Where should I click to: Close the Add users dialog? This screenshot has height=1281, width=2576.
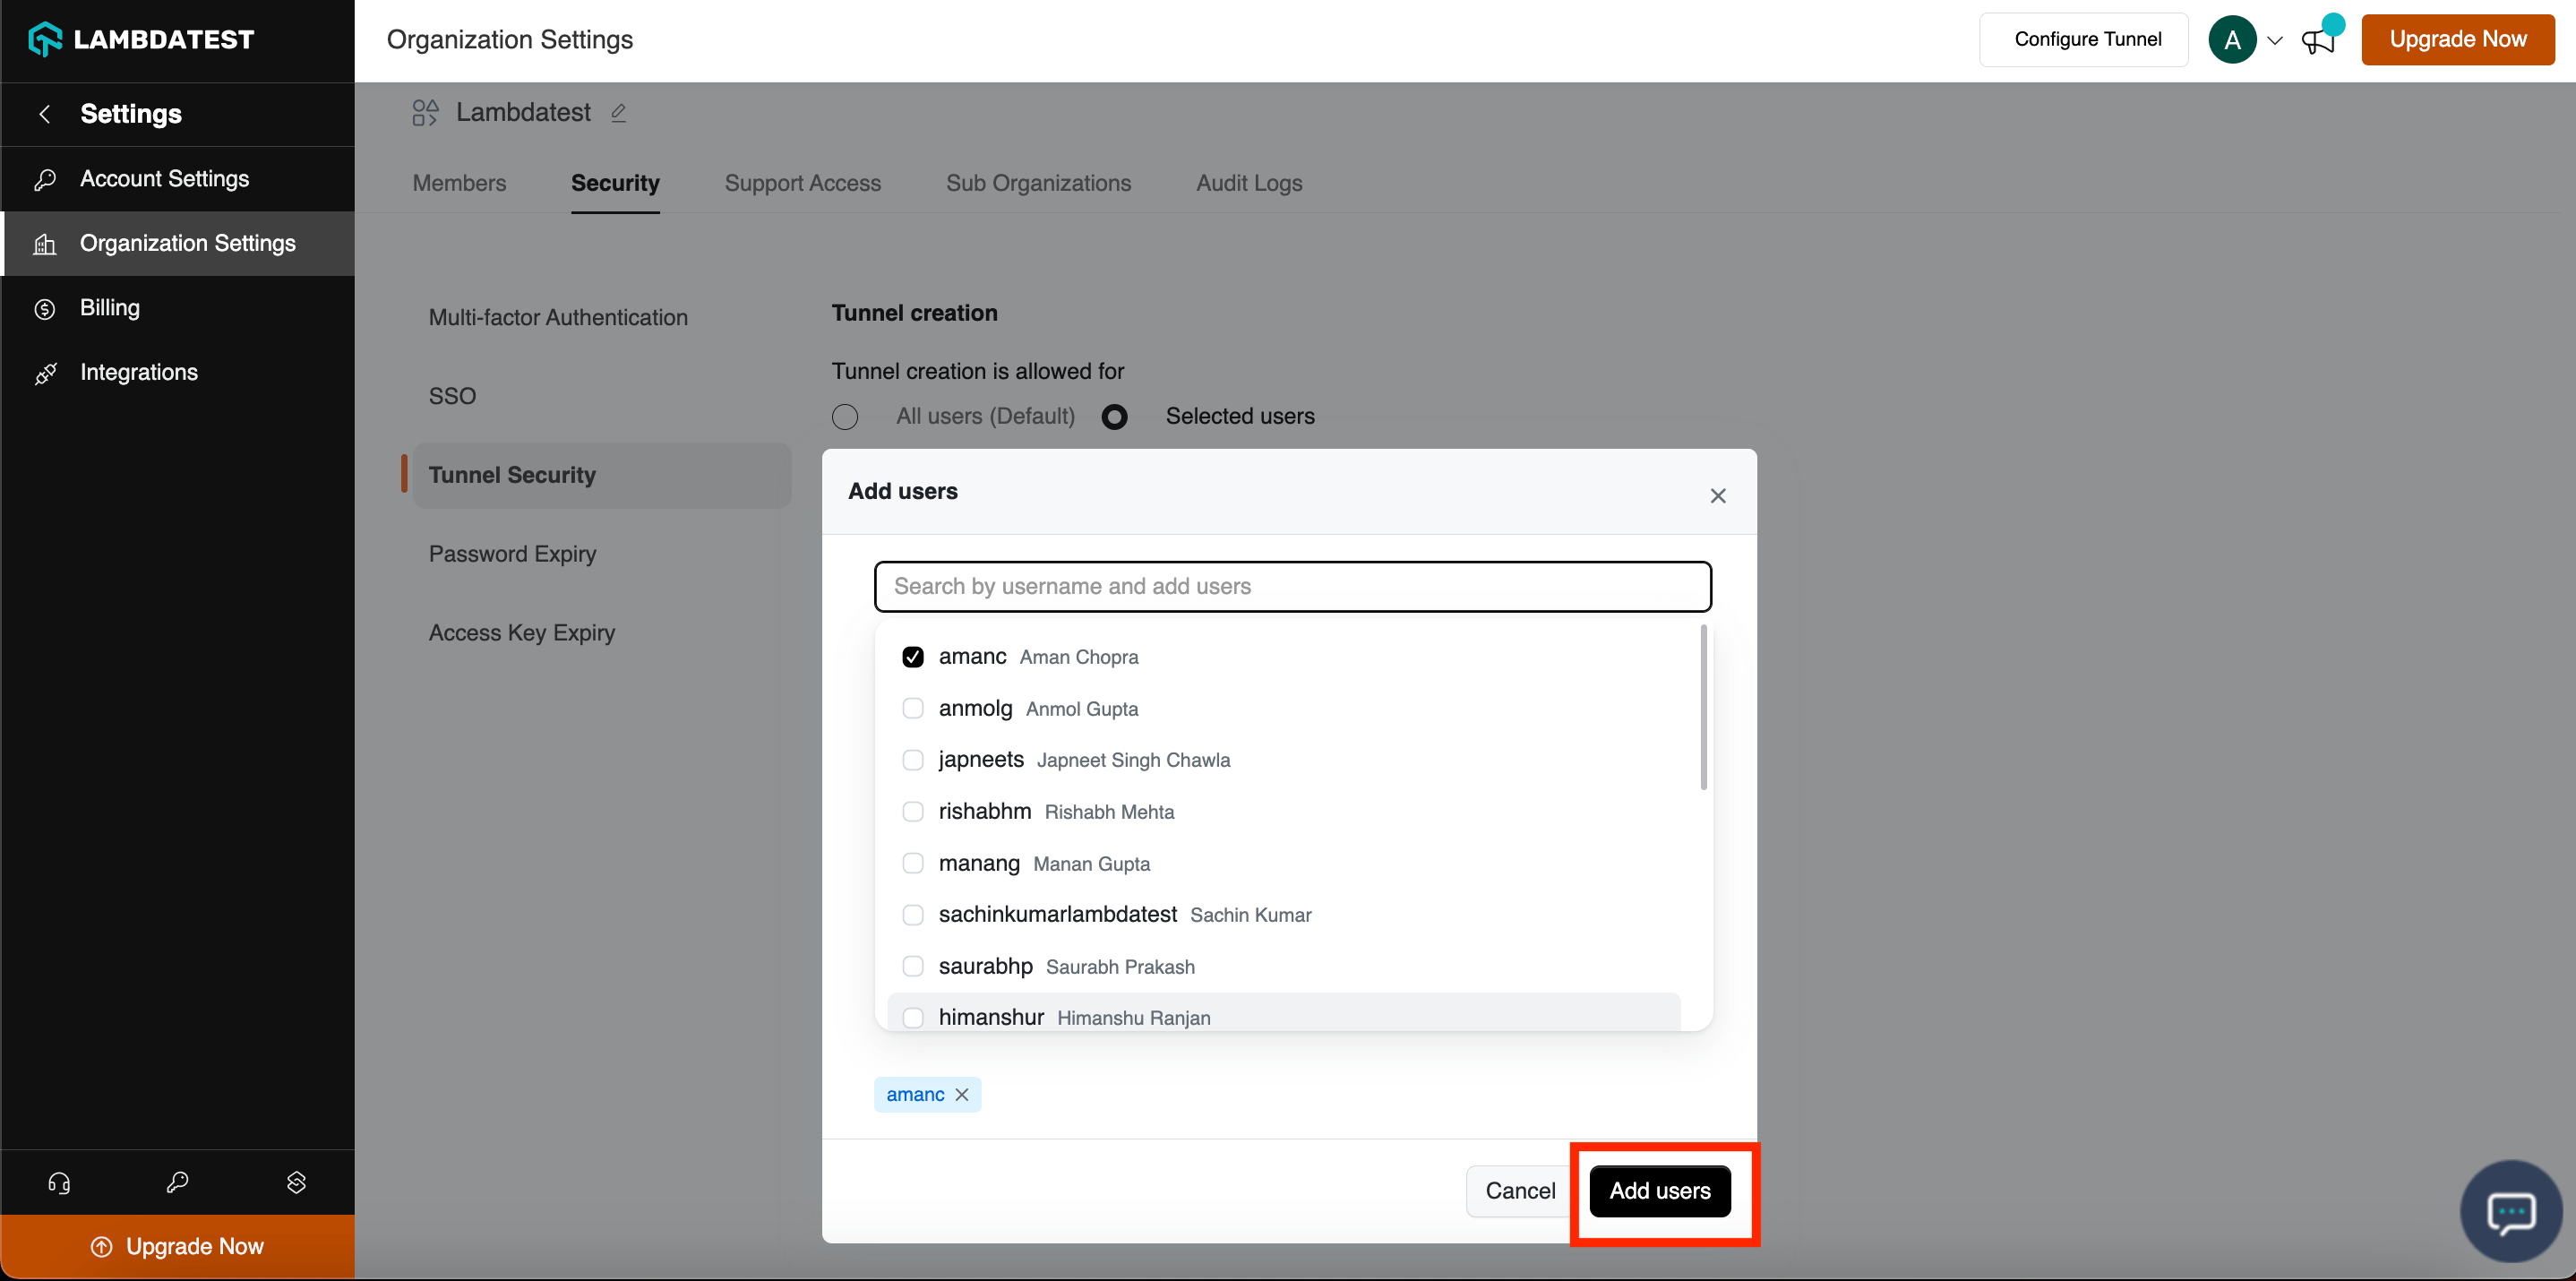coord(1717,496)
